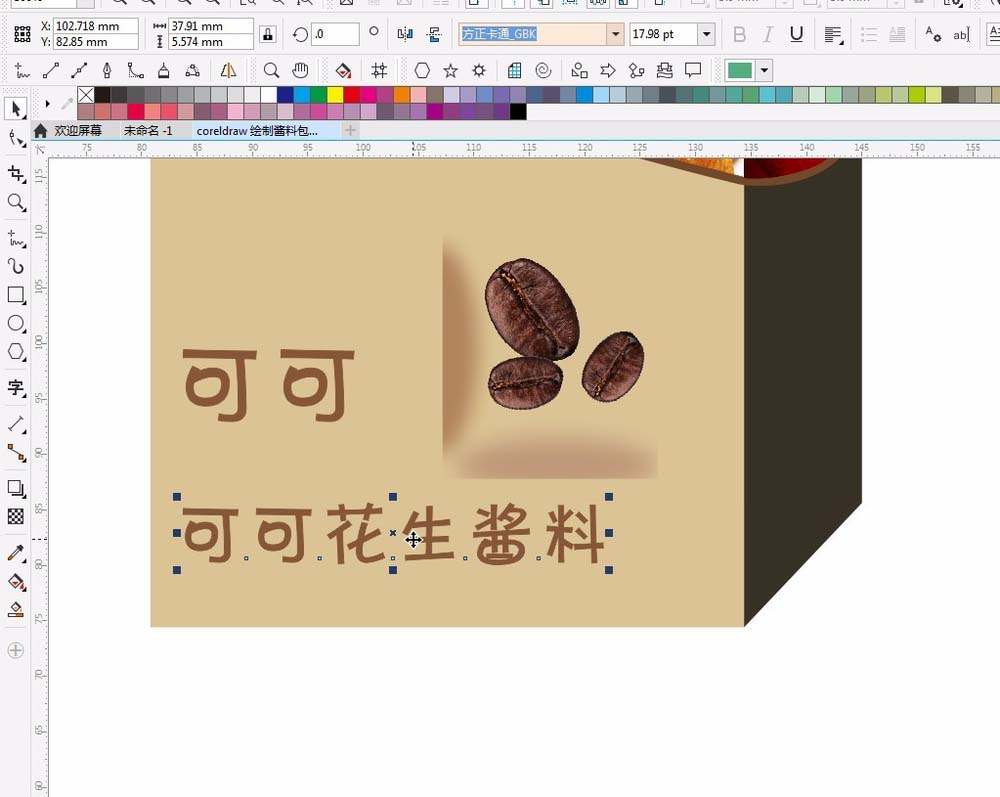Select the Drop Shadow tool

pos(16,488)
